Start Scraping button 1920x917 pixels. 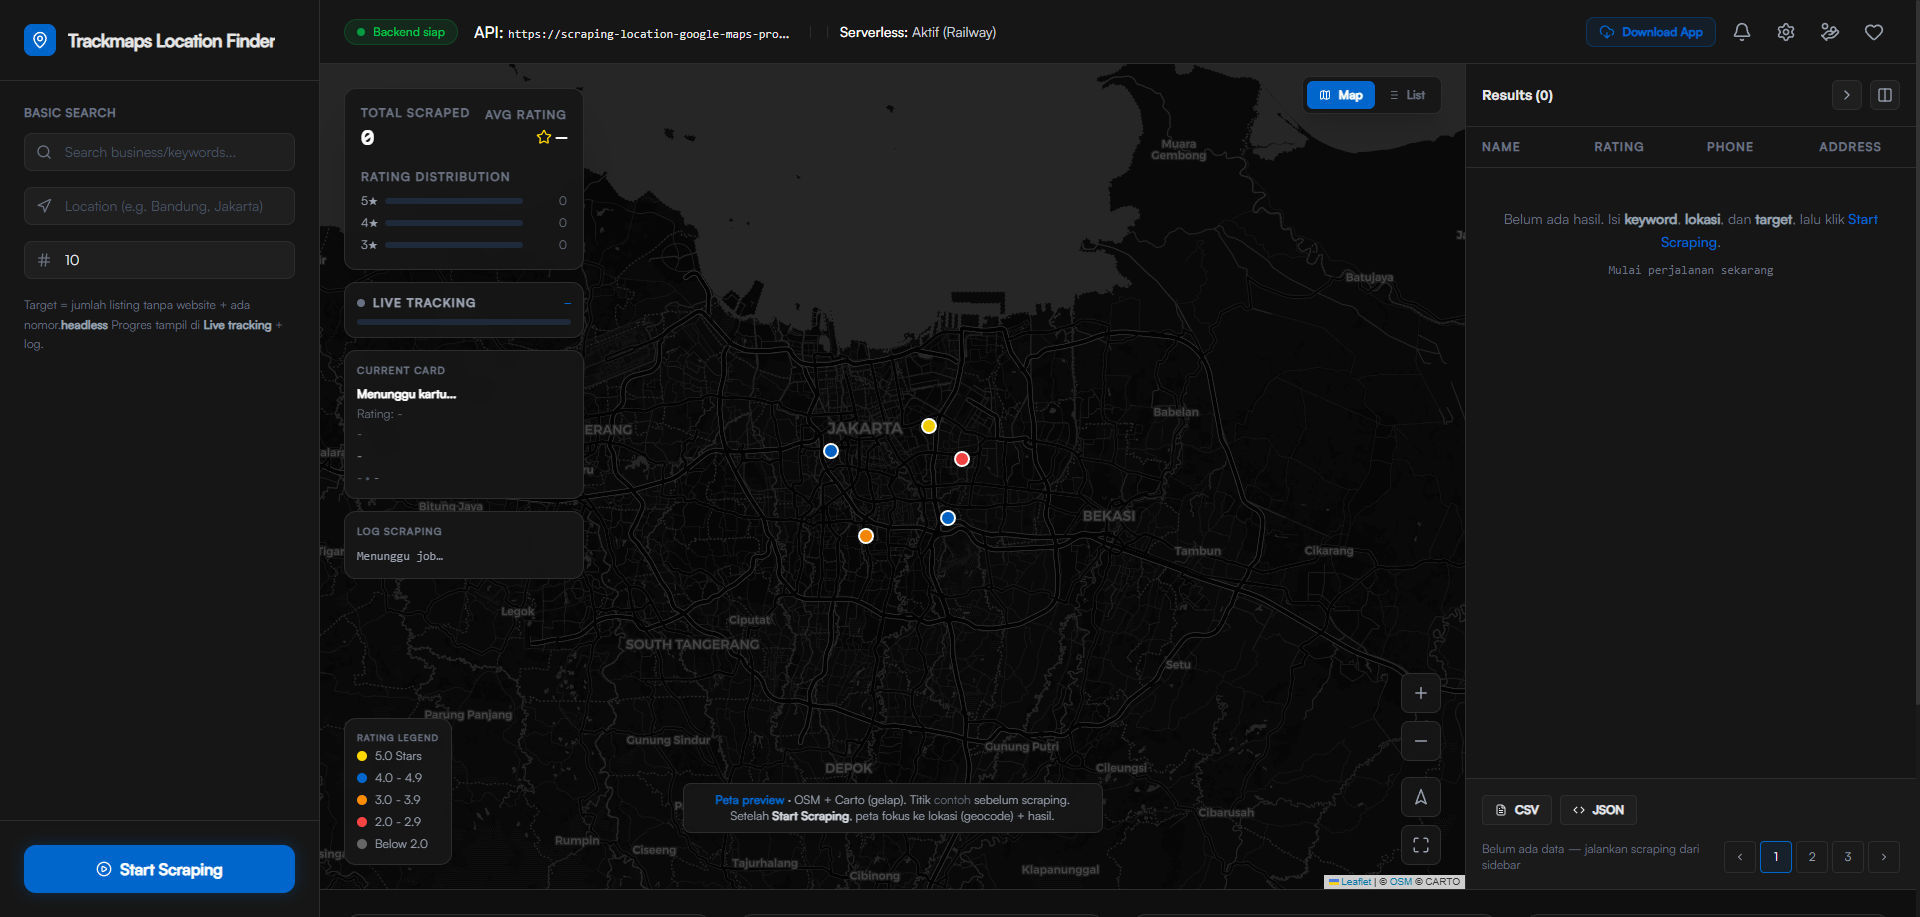(159, 869)
